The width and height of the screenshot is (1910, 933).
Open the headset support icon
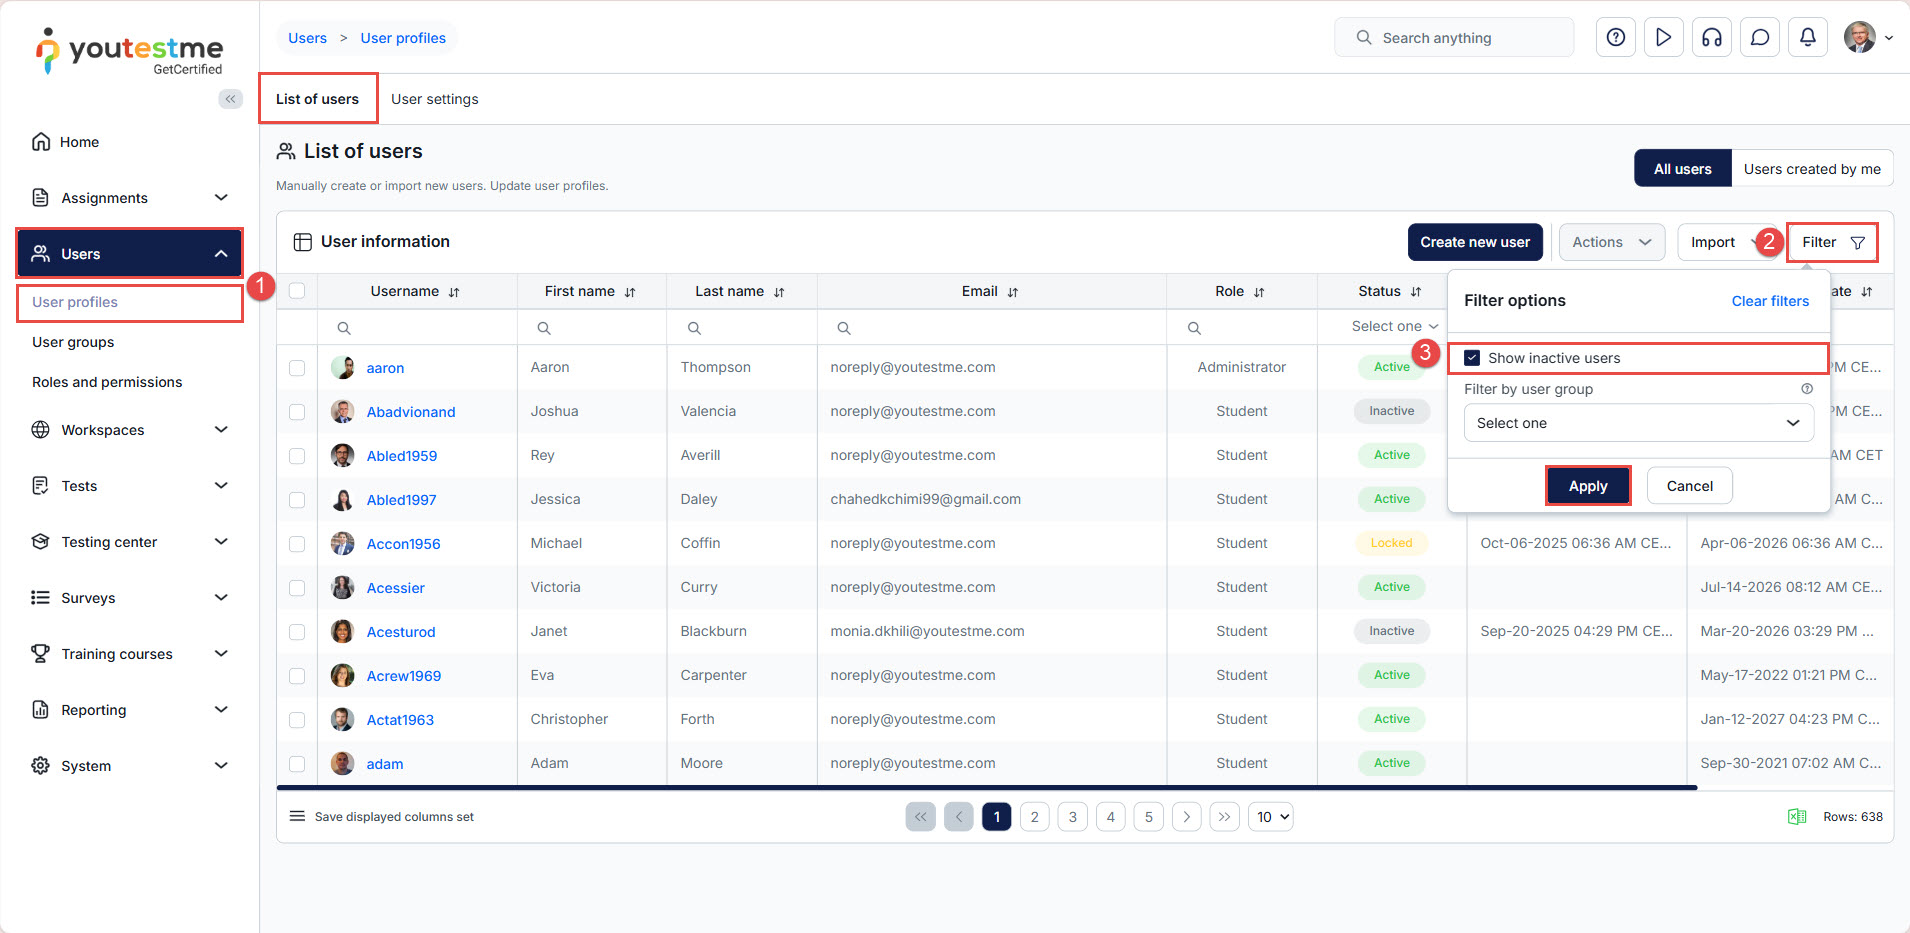click(x=1711, y=38)
